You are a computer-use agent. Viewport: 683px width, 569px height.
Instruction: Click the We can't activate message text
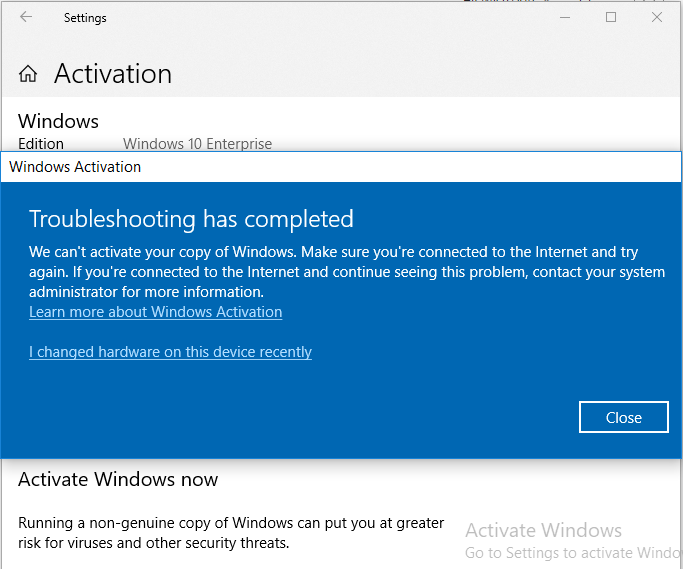click(x=347, y=272)
